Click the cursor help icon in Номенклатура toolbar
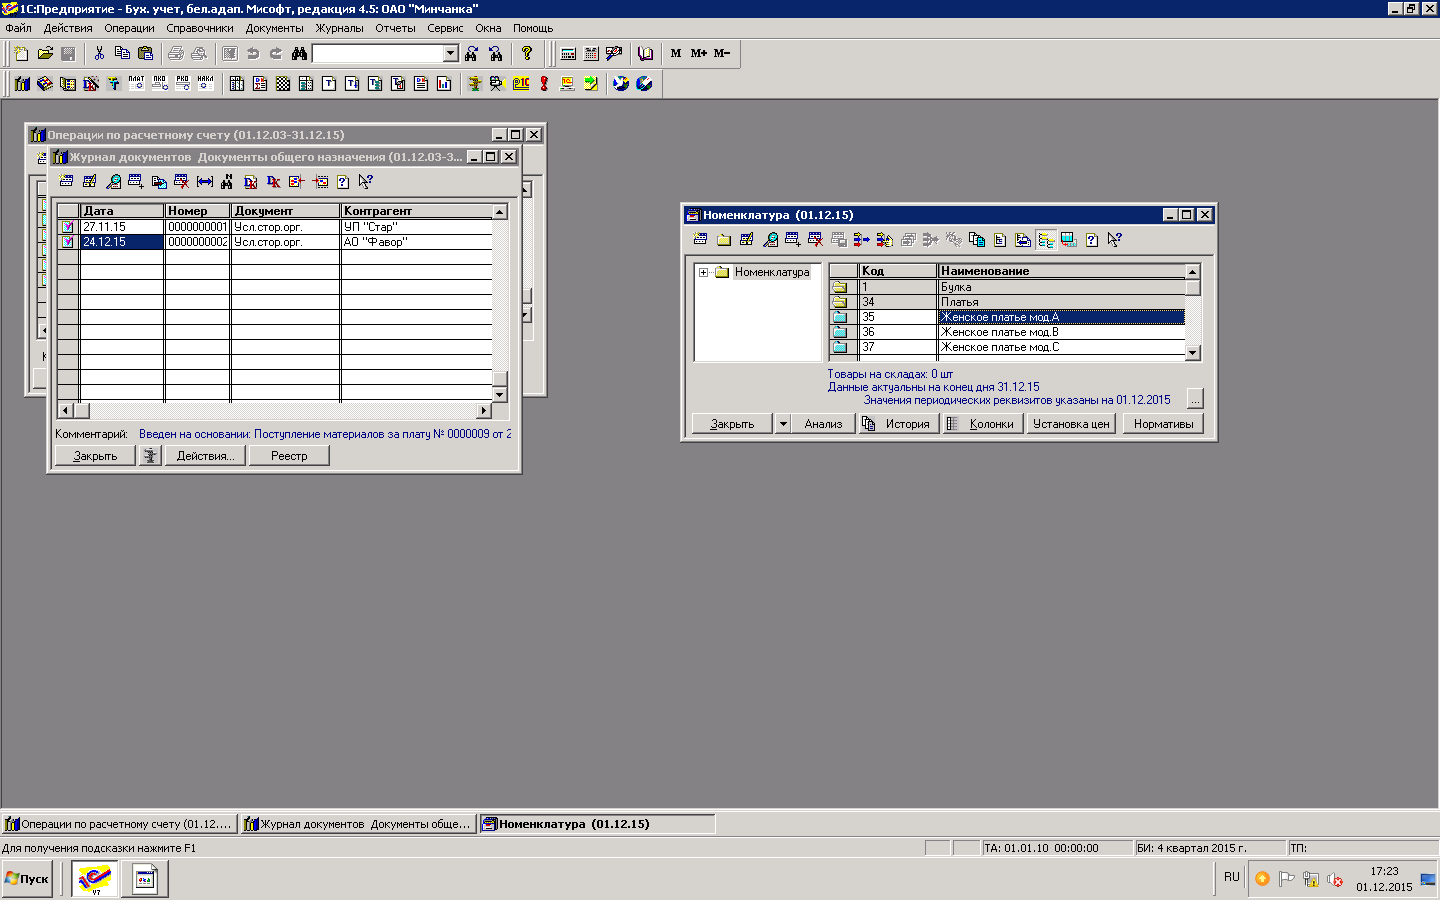Viewport: 1440px width, 900px height. tap(1115, 239)
